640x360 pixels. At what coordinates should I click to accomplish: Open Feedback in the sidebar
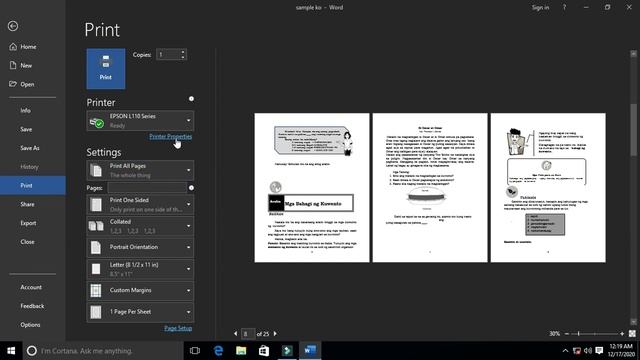(x=33, y=306)
